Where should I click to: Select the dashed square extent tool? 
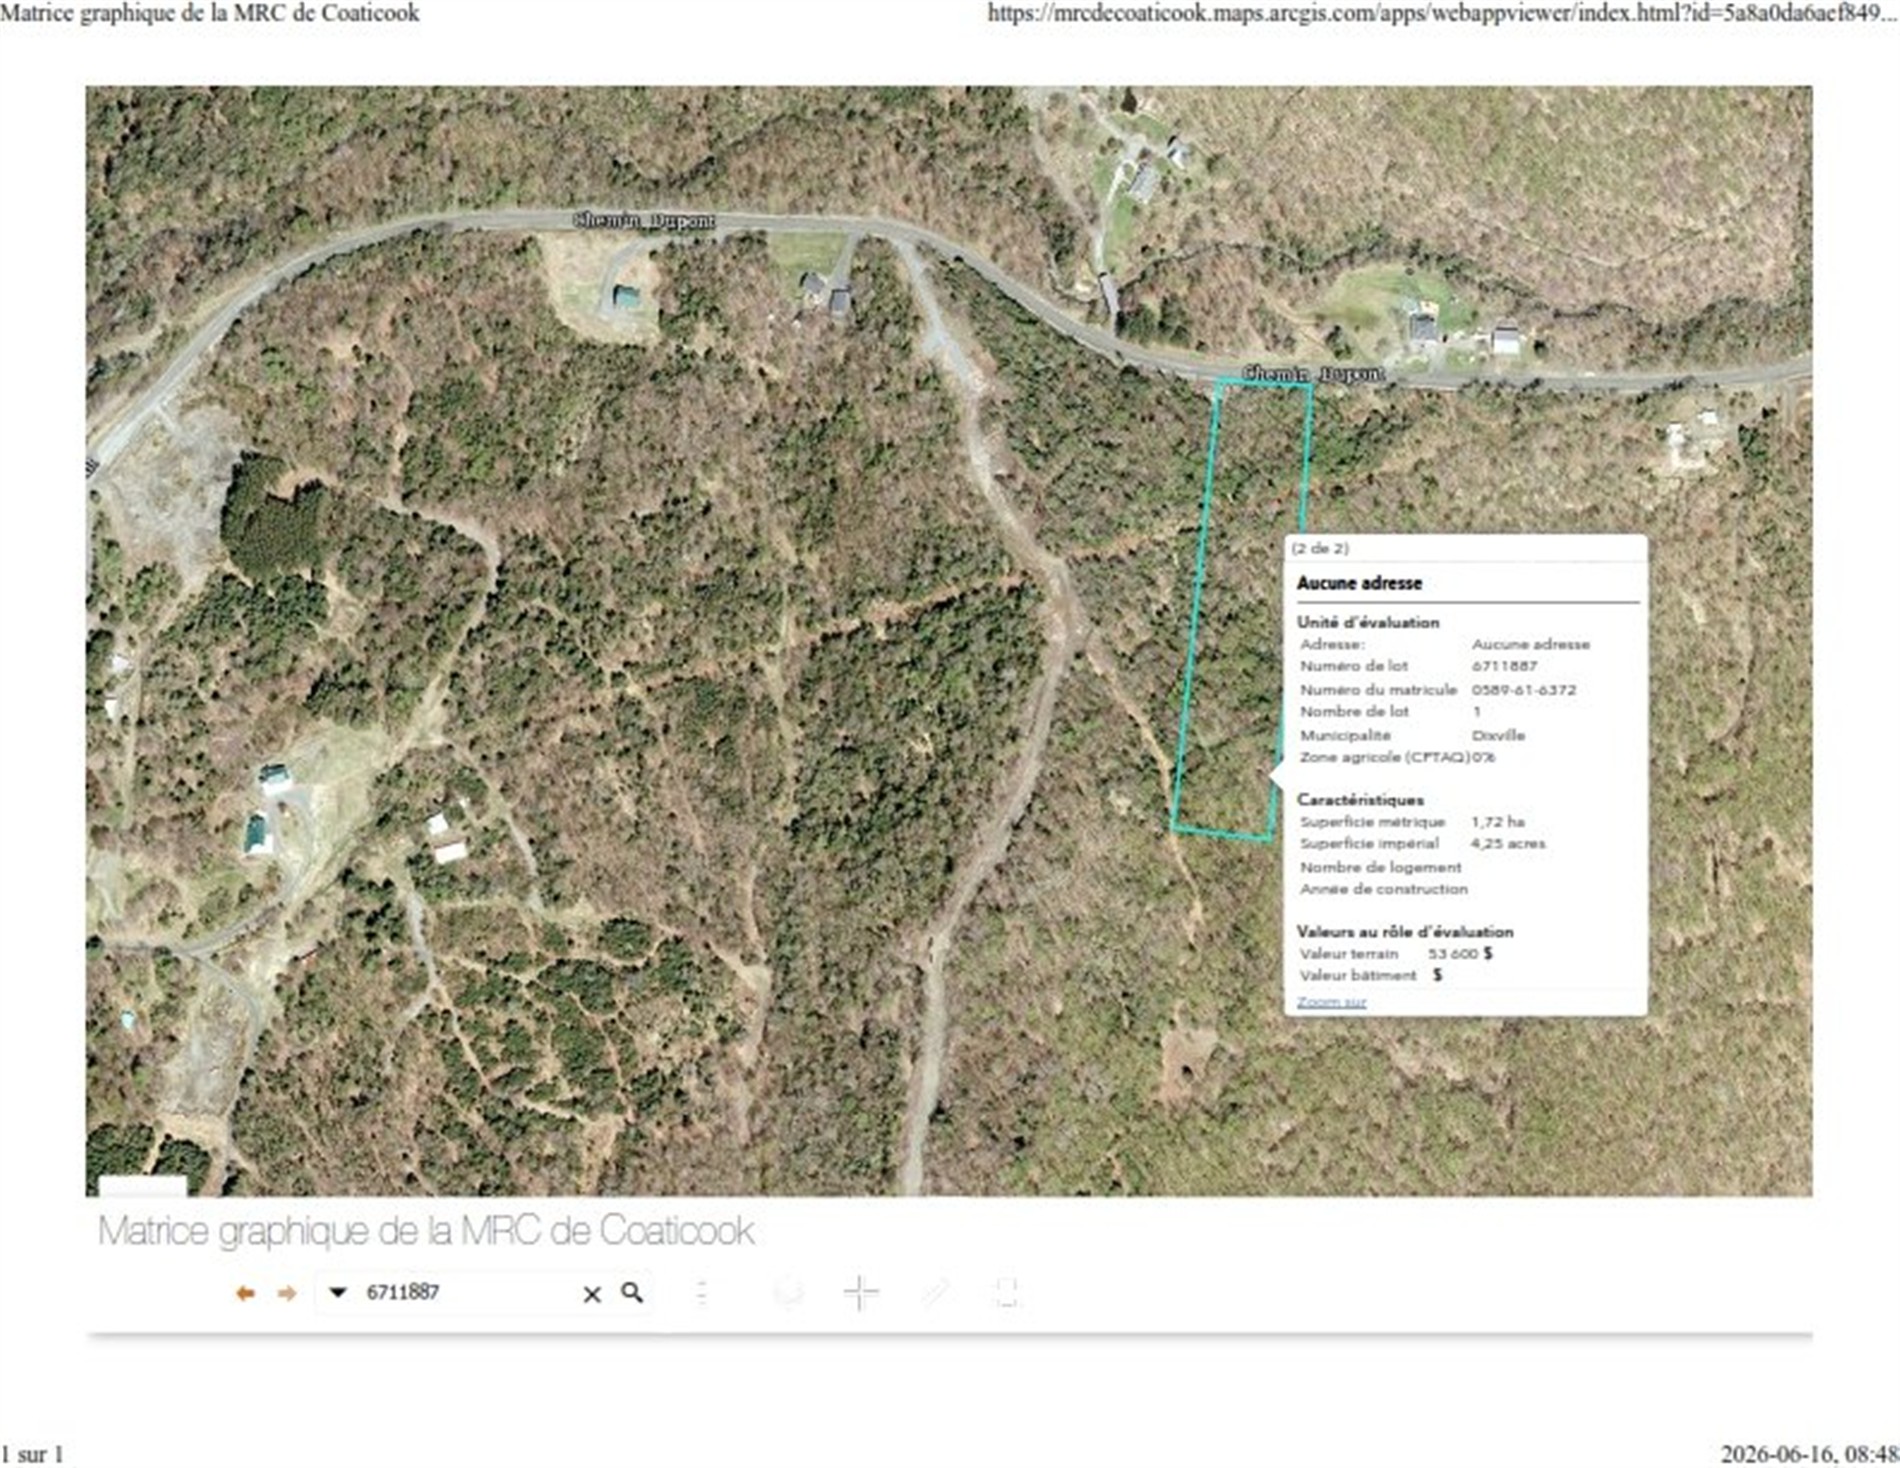pos(1007,1293)
